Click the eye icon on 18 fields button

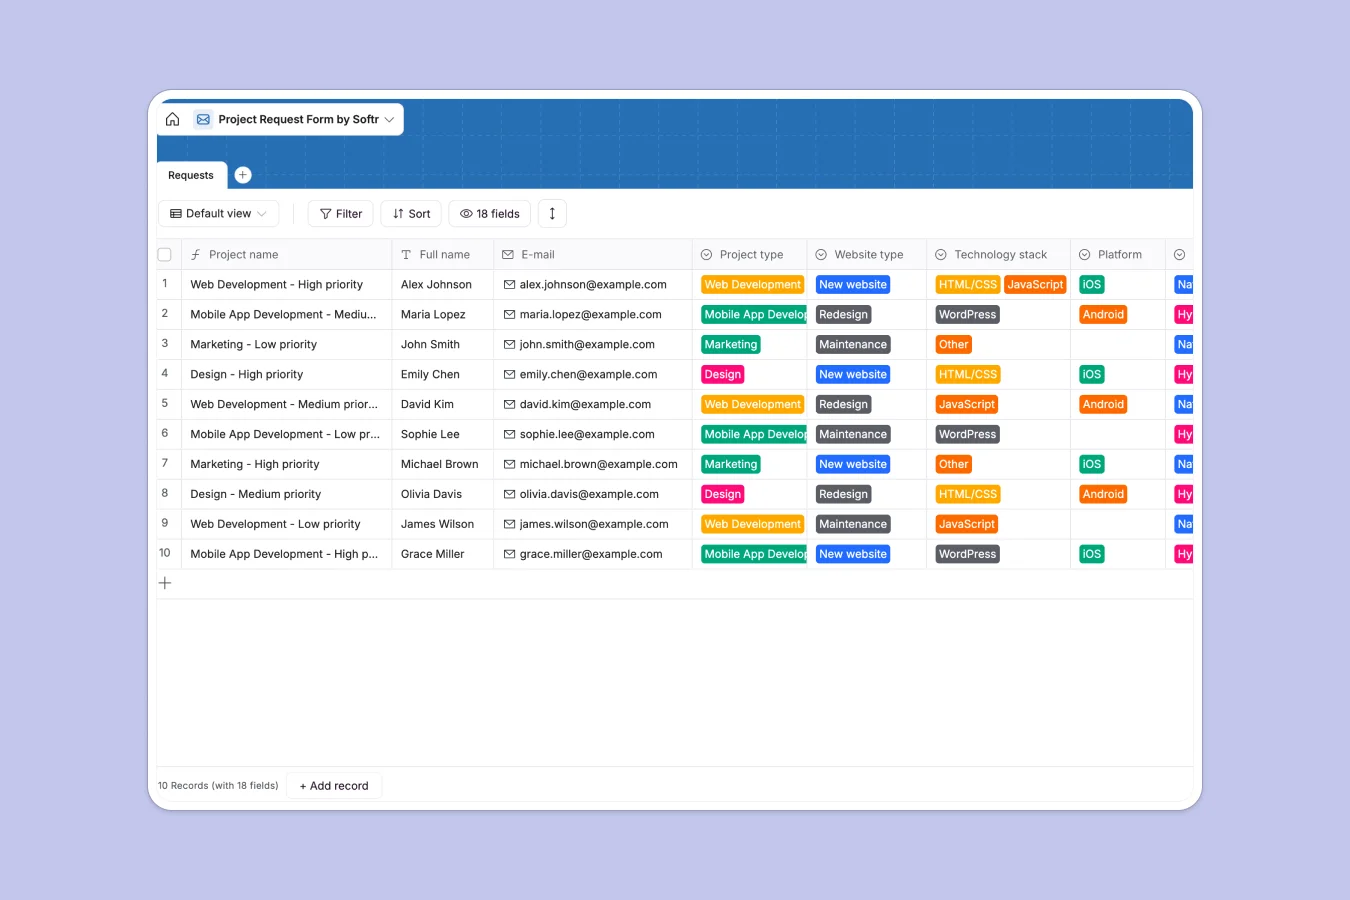tap(466, 213)
